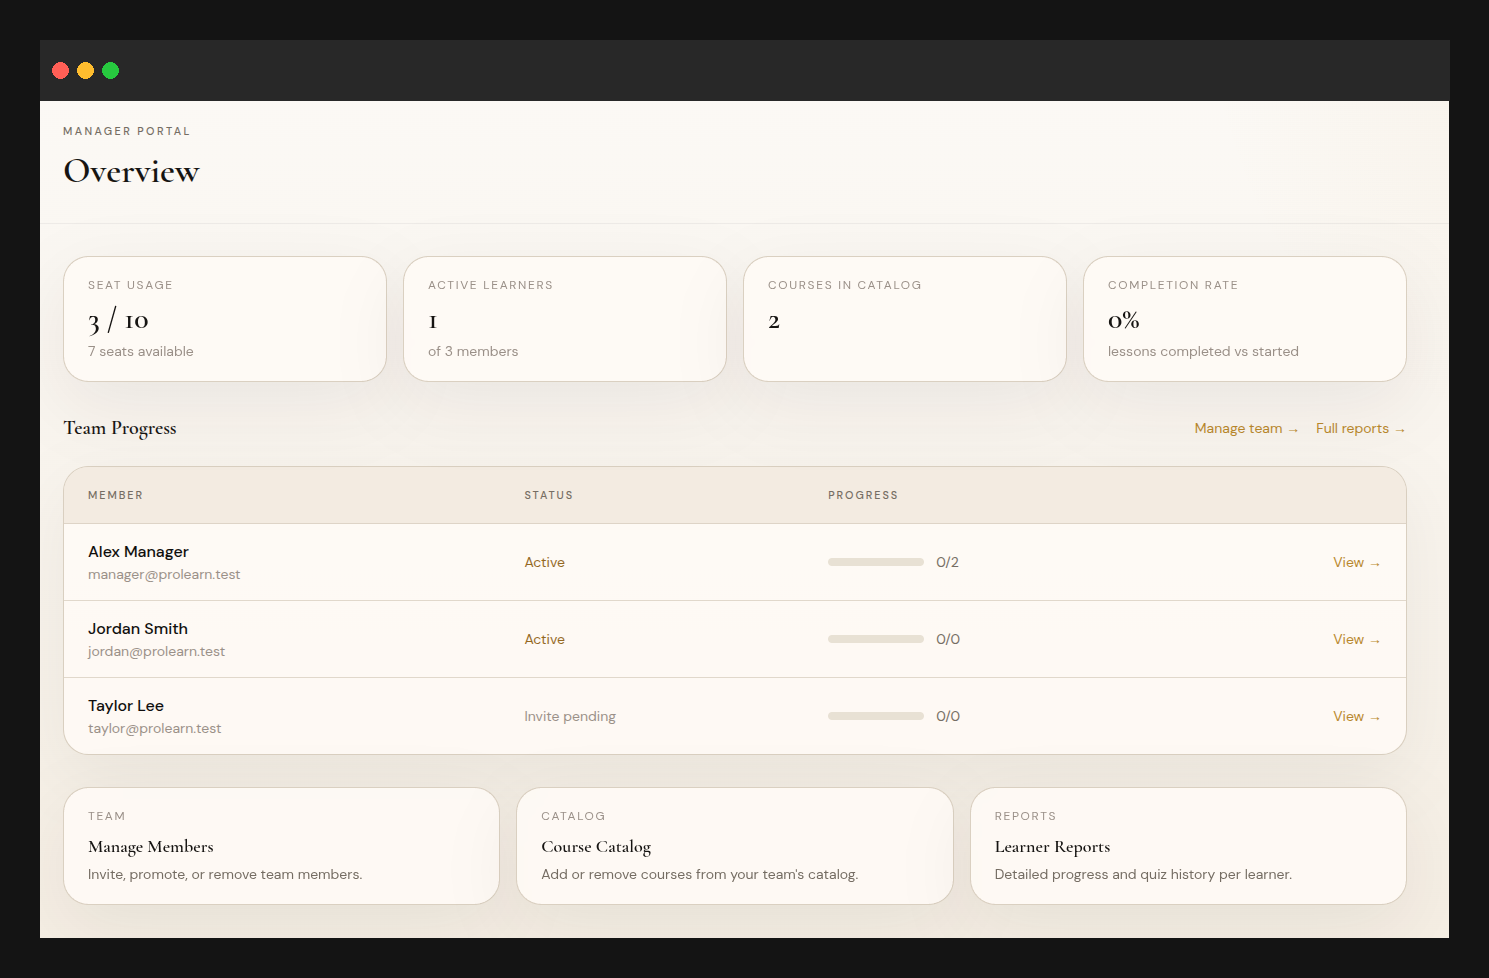Image resolution: width=1489 pixels, height=978 pixels.
Task: Click Taylor Lee's progress bar
Action: pos(875,716)
